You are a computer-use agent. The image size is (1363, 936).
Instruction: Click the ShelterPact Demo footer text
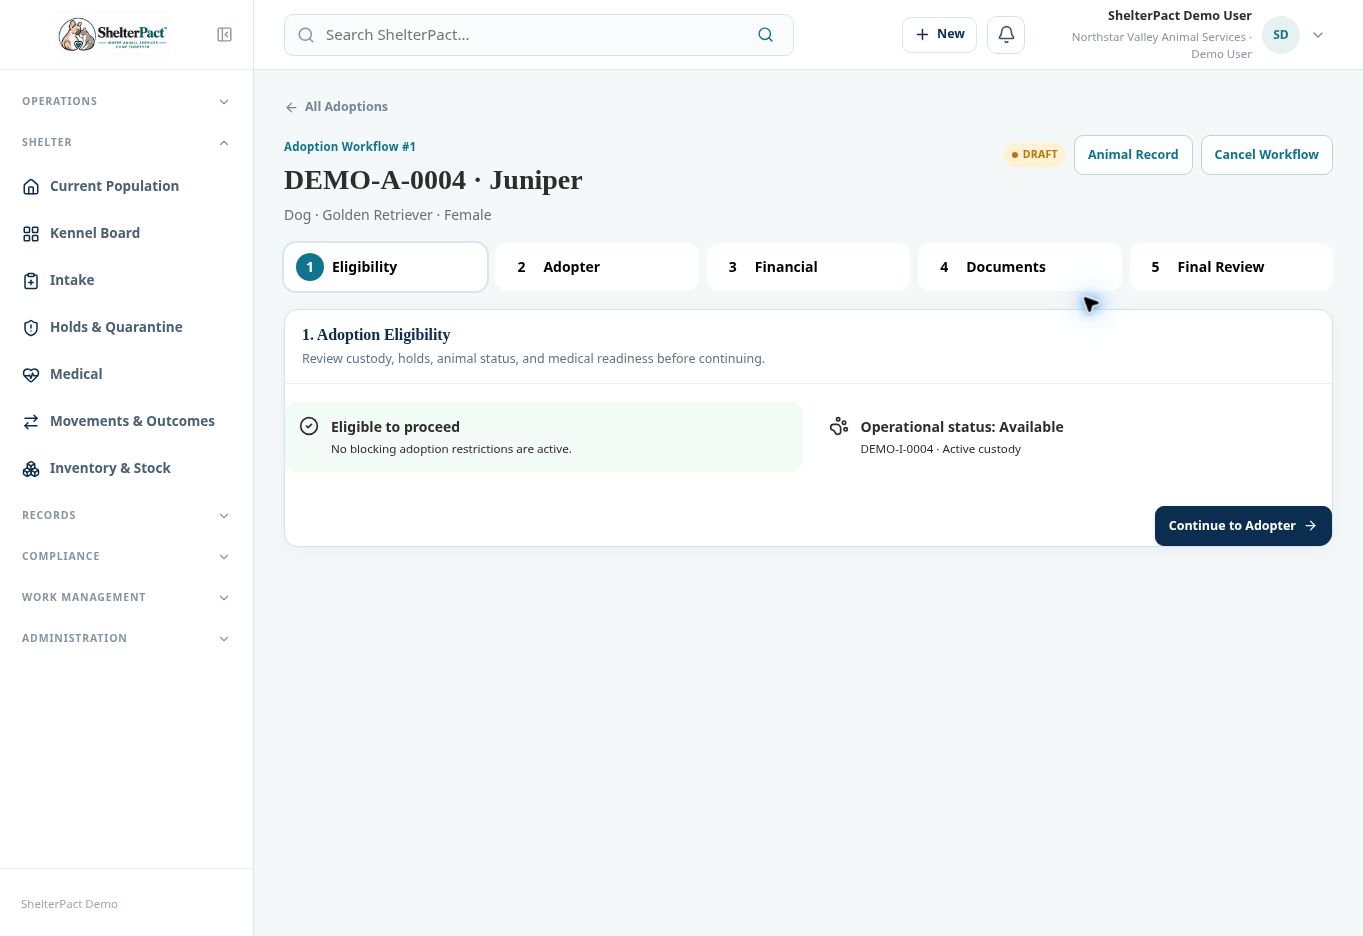69,904
